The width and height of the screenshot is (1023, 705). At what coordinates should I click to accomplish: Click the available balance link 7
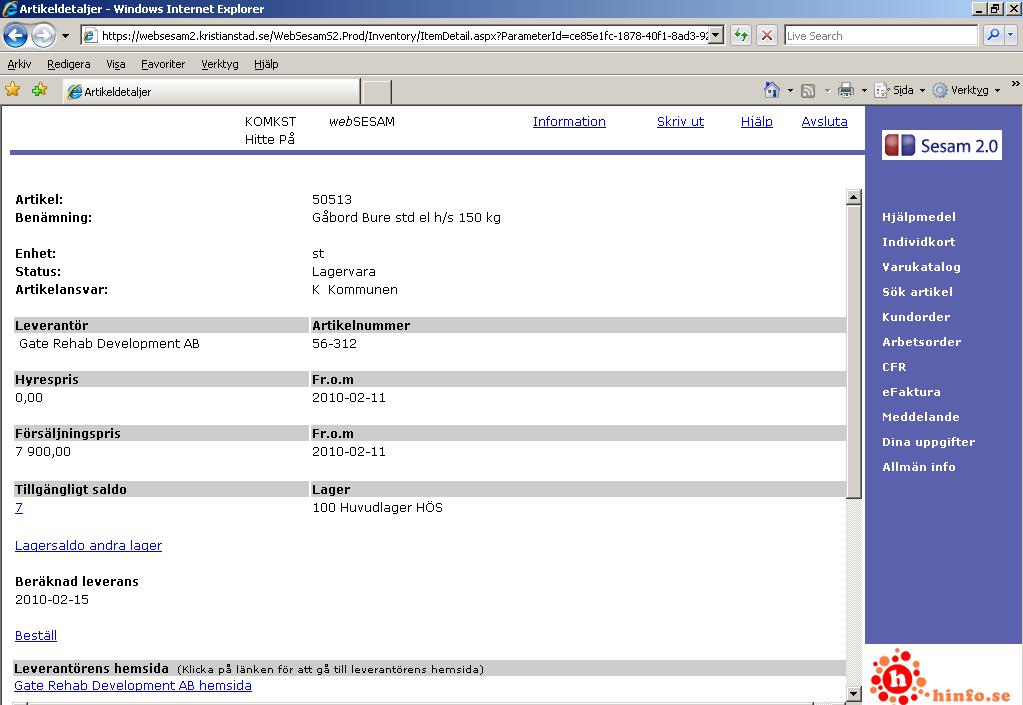click(x=19, y=507)
